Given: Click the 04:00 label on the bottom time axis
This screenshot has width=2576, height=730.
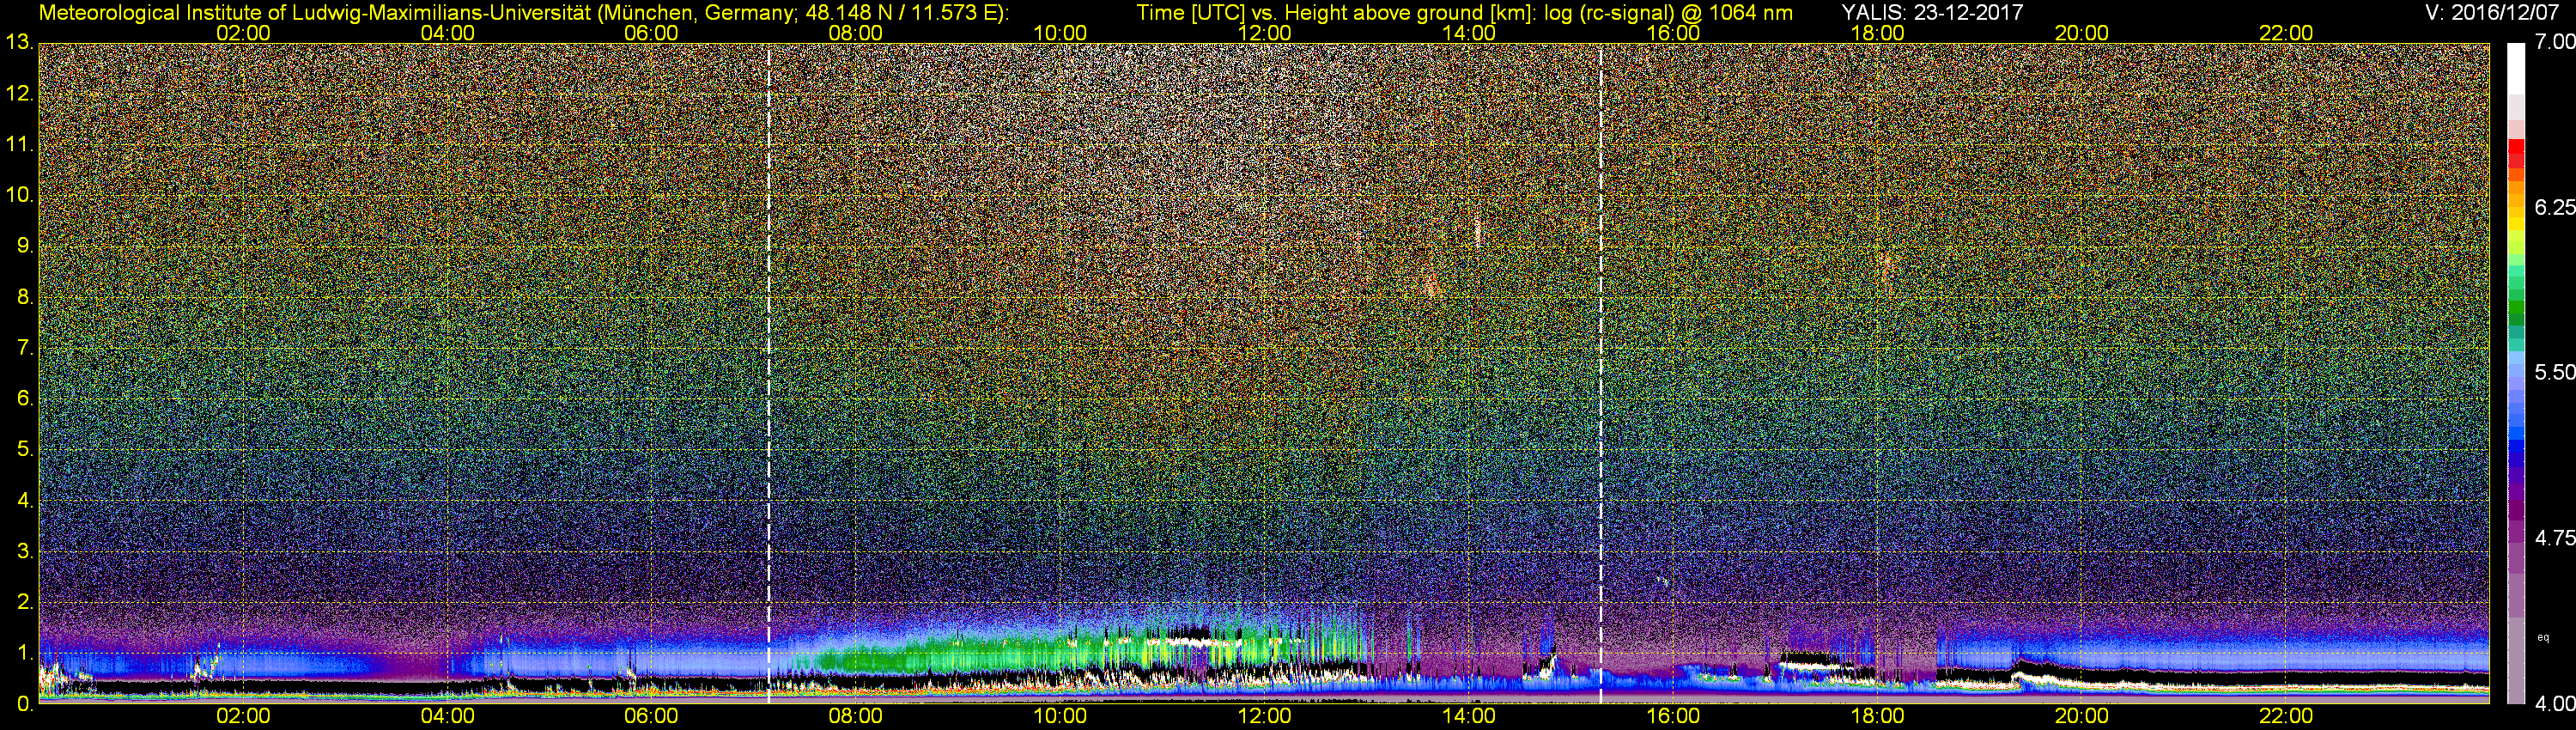Looking at the screenshot, I should (447, 716).
